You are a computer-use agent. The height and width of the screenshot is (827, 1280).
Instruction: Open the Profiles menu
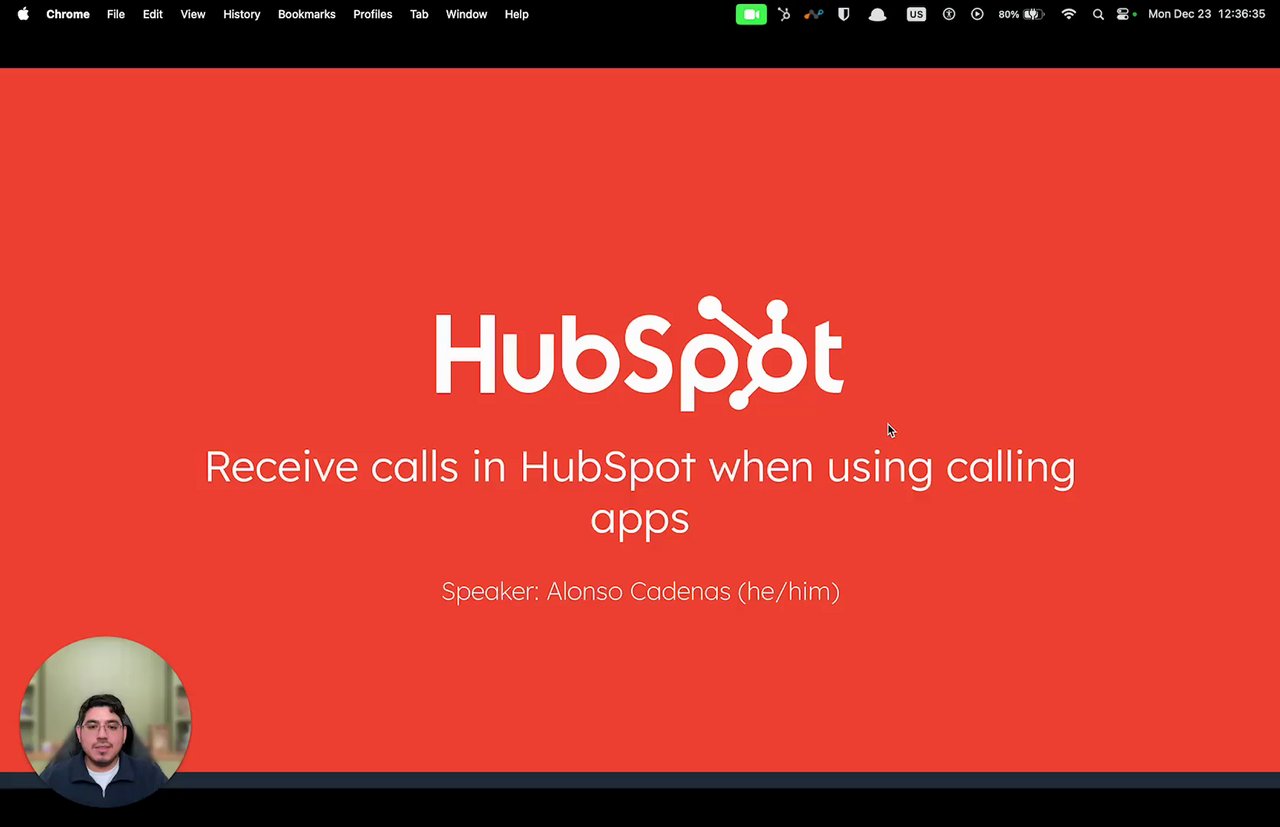click(373, 14)
